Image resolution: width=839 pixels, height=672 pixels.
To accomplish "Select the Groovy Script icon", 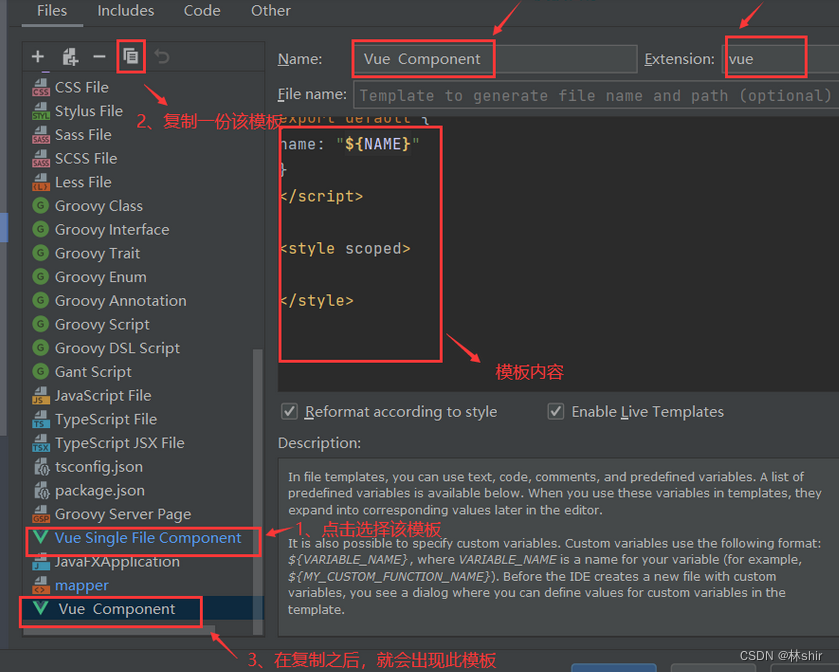I will click(x=41, y=324).
